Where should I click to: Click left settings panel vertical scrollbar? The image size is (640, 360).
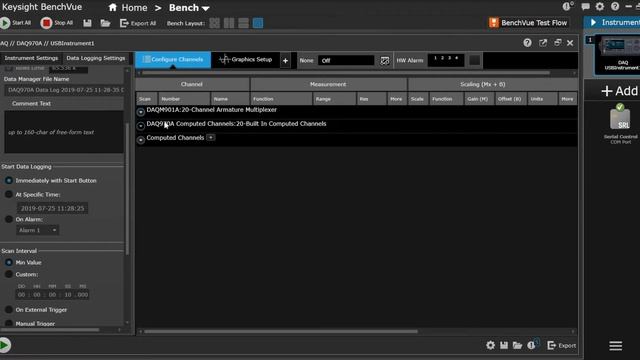click(x=127, y=188)
